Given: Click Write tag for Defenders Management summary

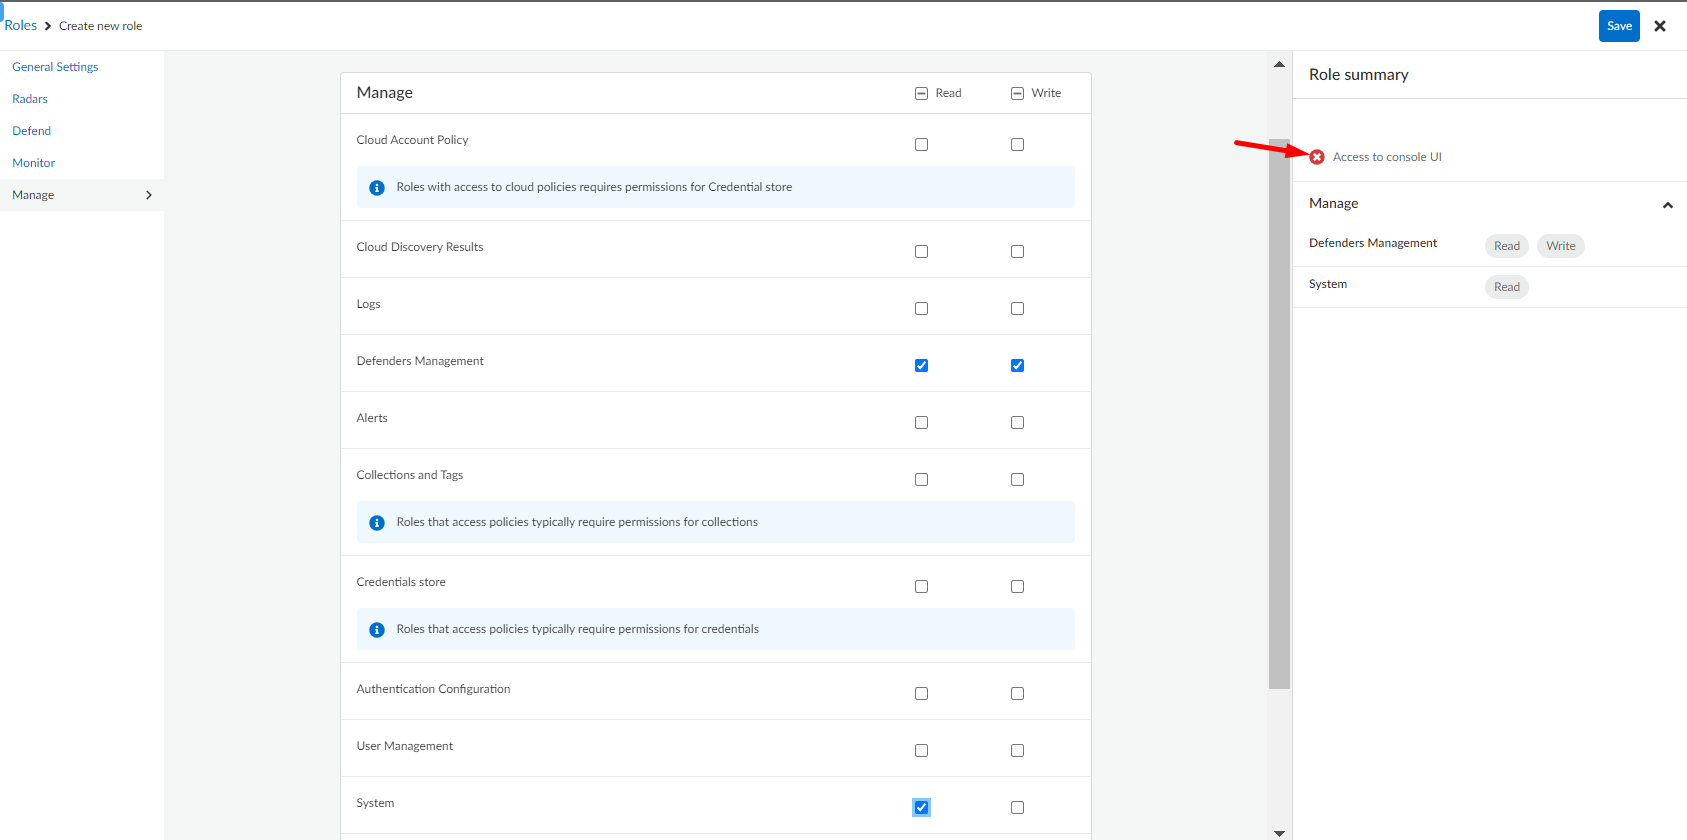Looking at the screenshot, I should tap(1561, 246).
